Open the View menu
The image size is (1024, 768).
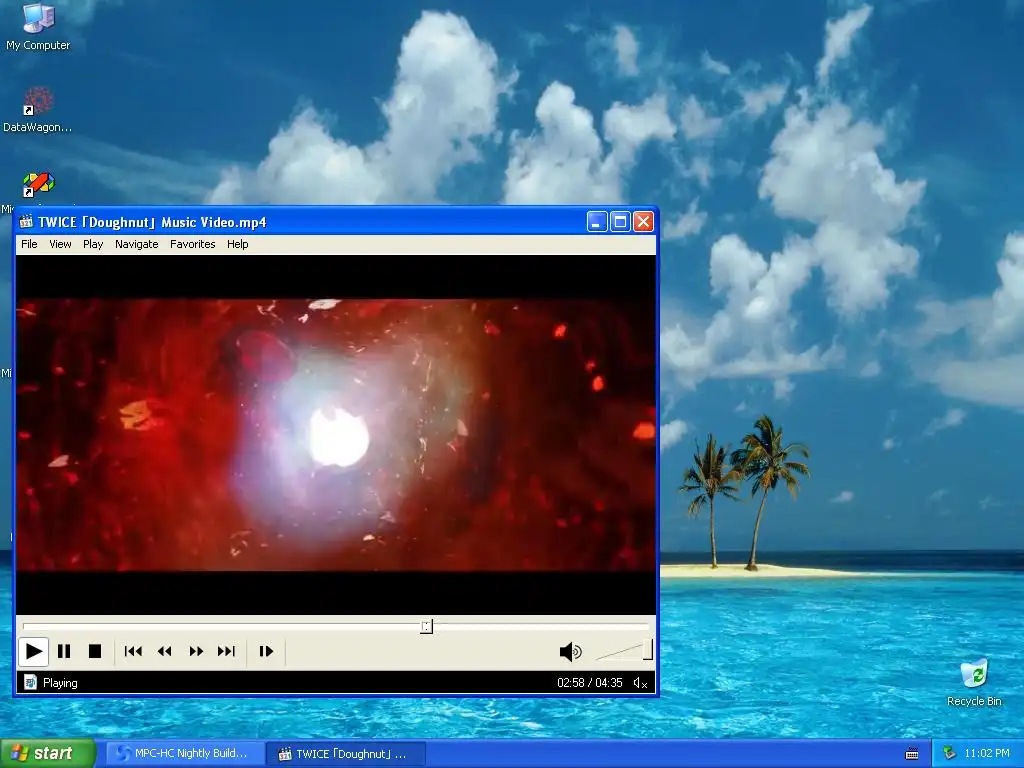tap(60, 244)
